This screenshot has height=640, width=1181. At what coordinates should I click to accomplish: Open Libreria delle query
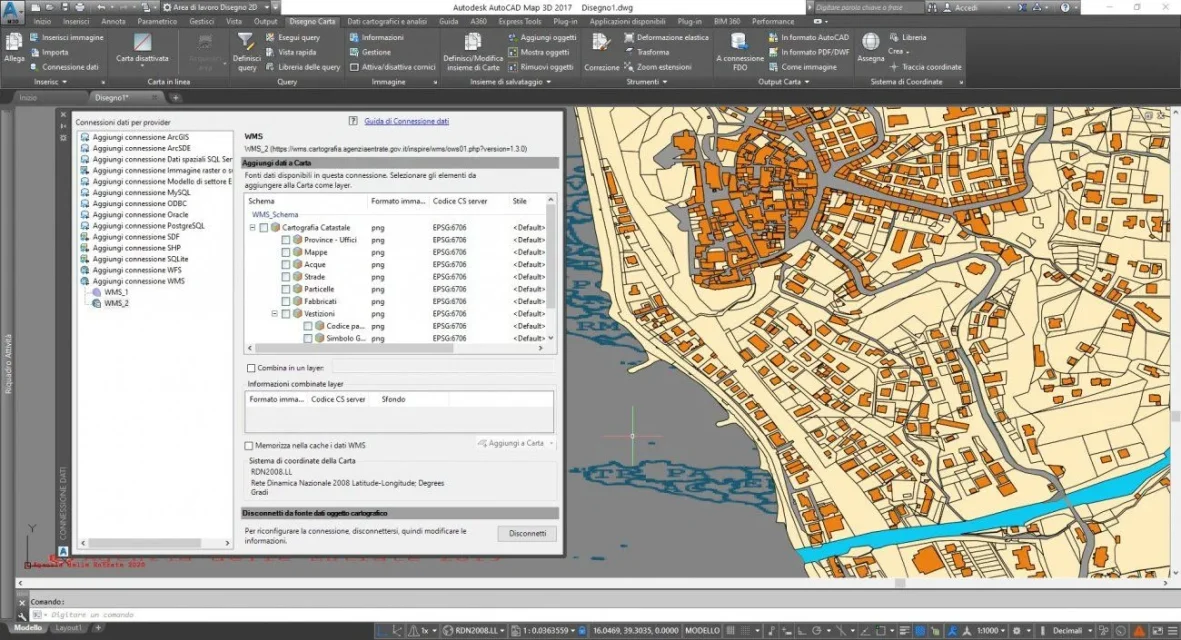tap(303, 67)
